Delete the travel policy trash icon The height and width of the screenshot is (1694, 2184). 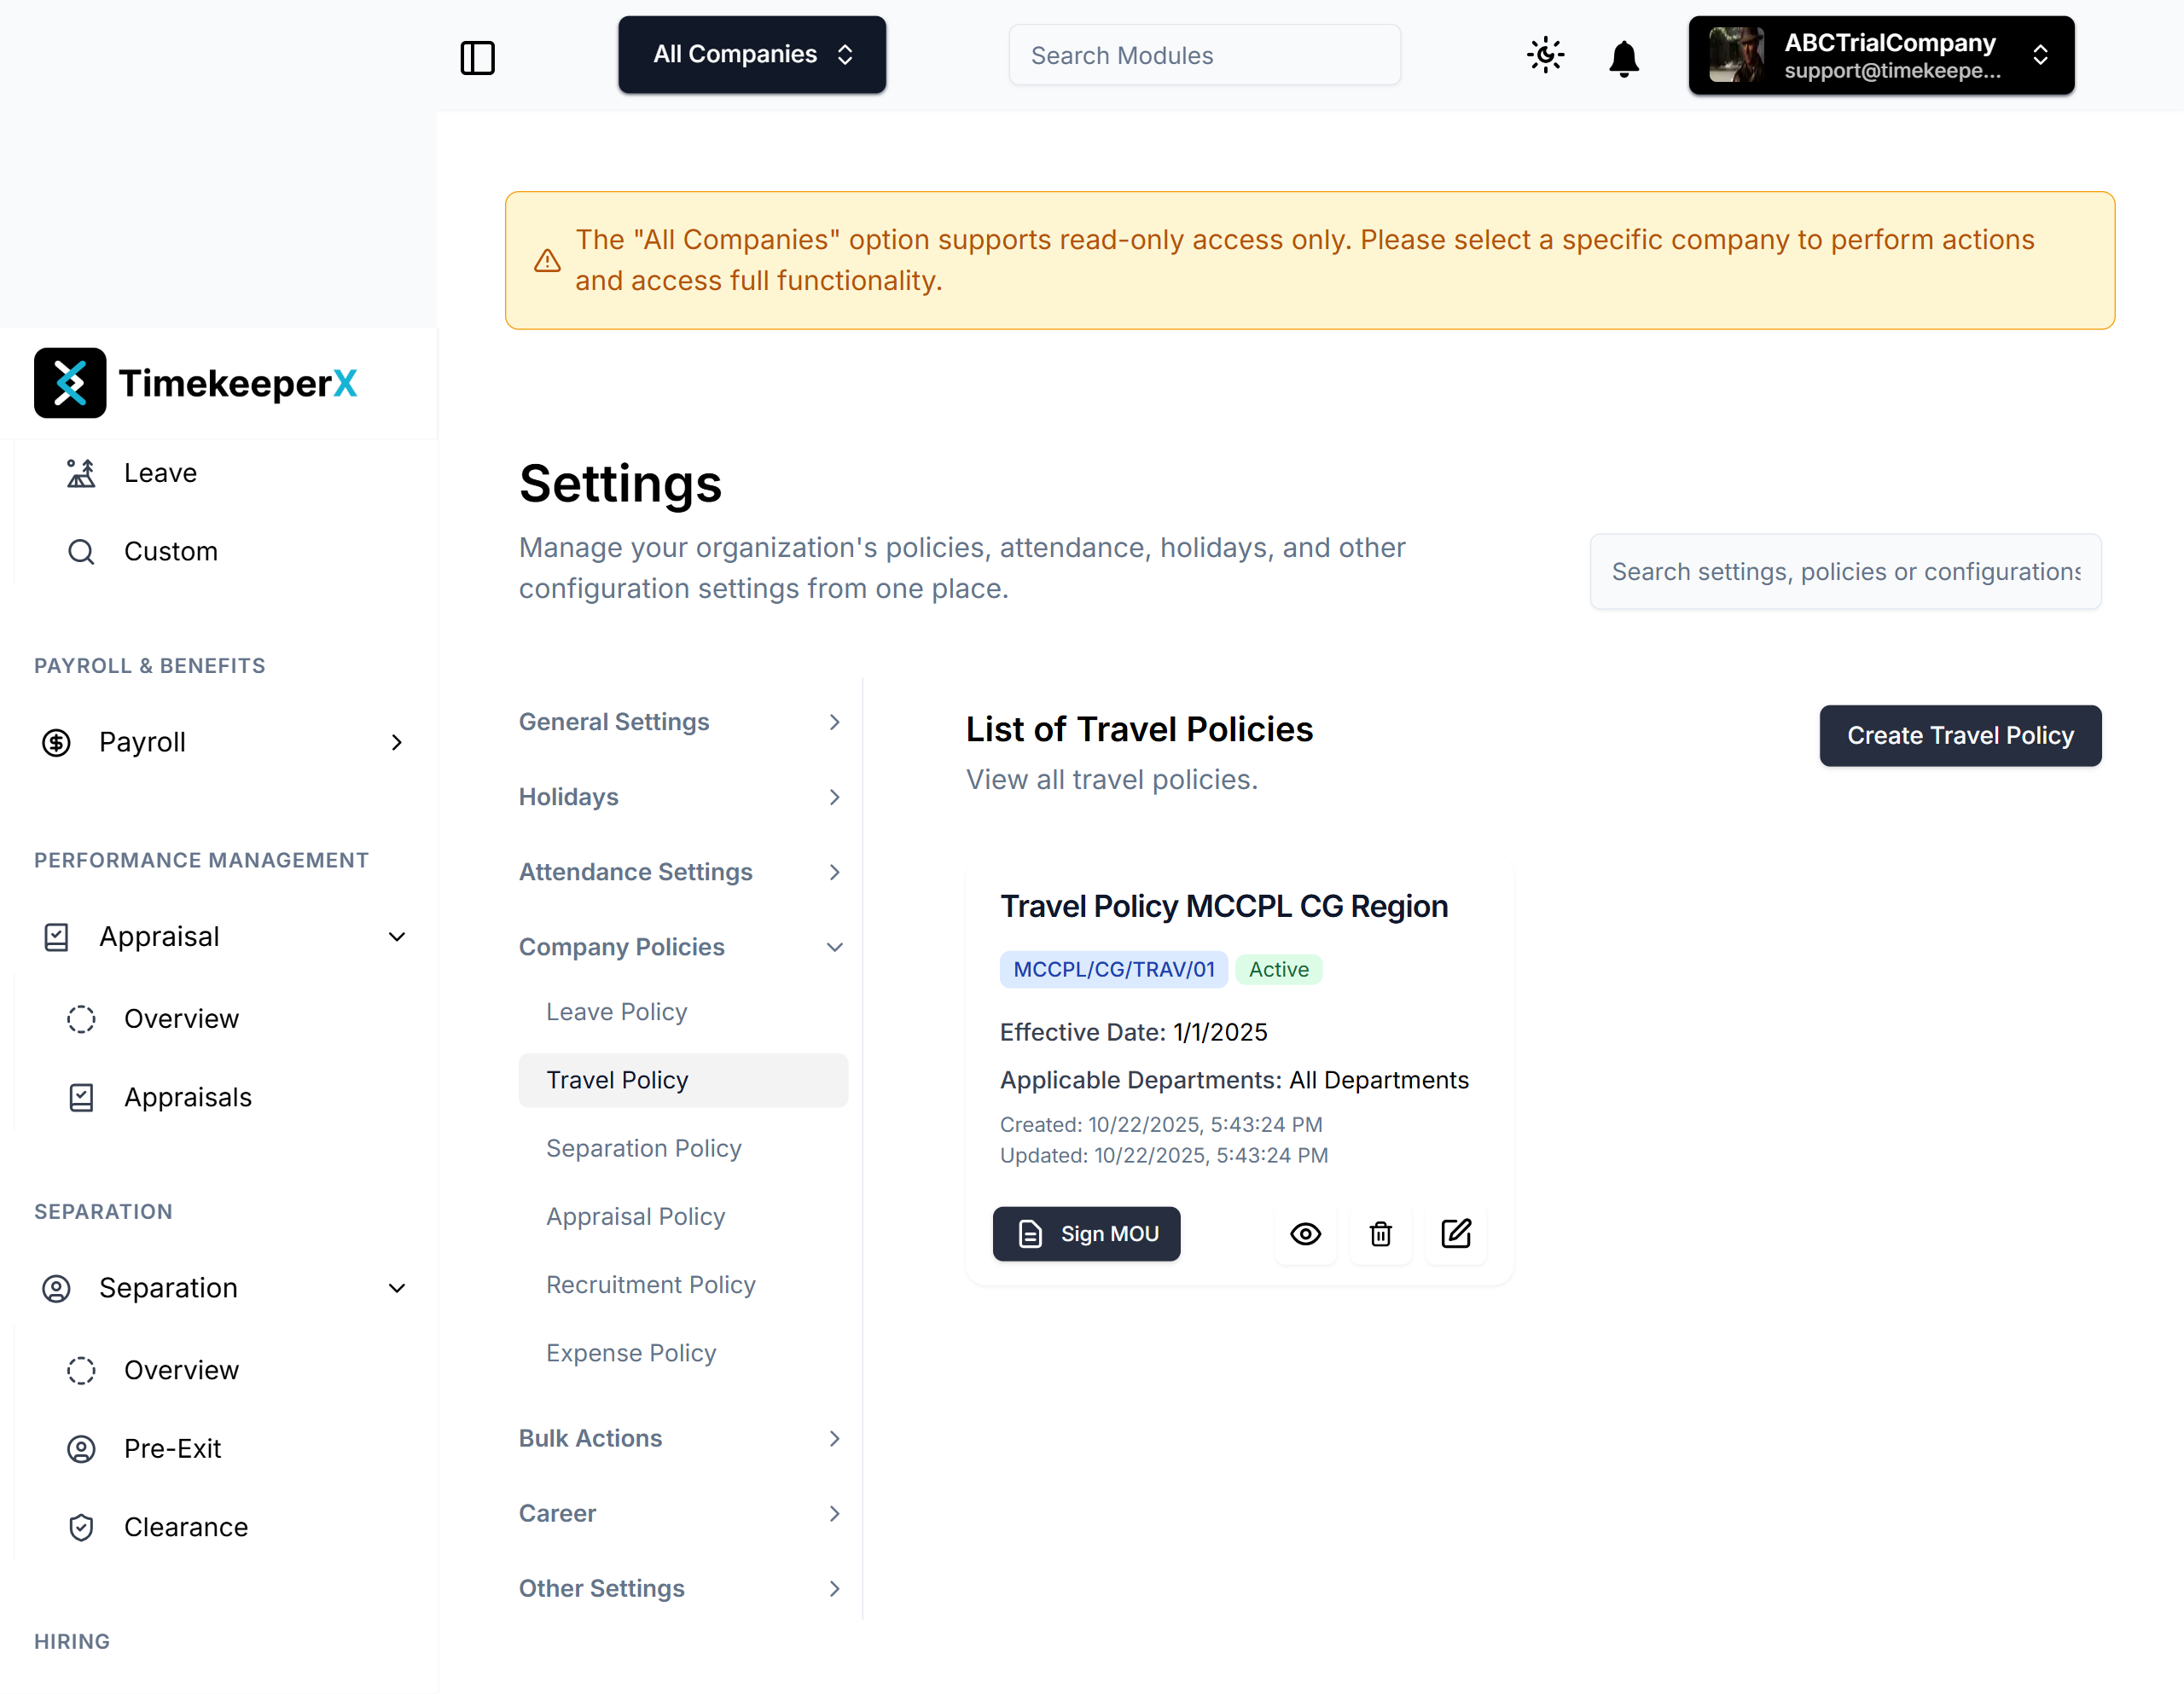tap(1380, 1234)
